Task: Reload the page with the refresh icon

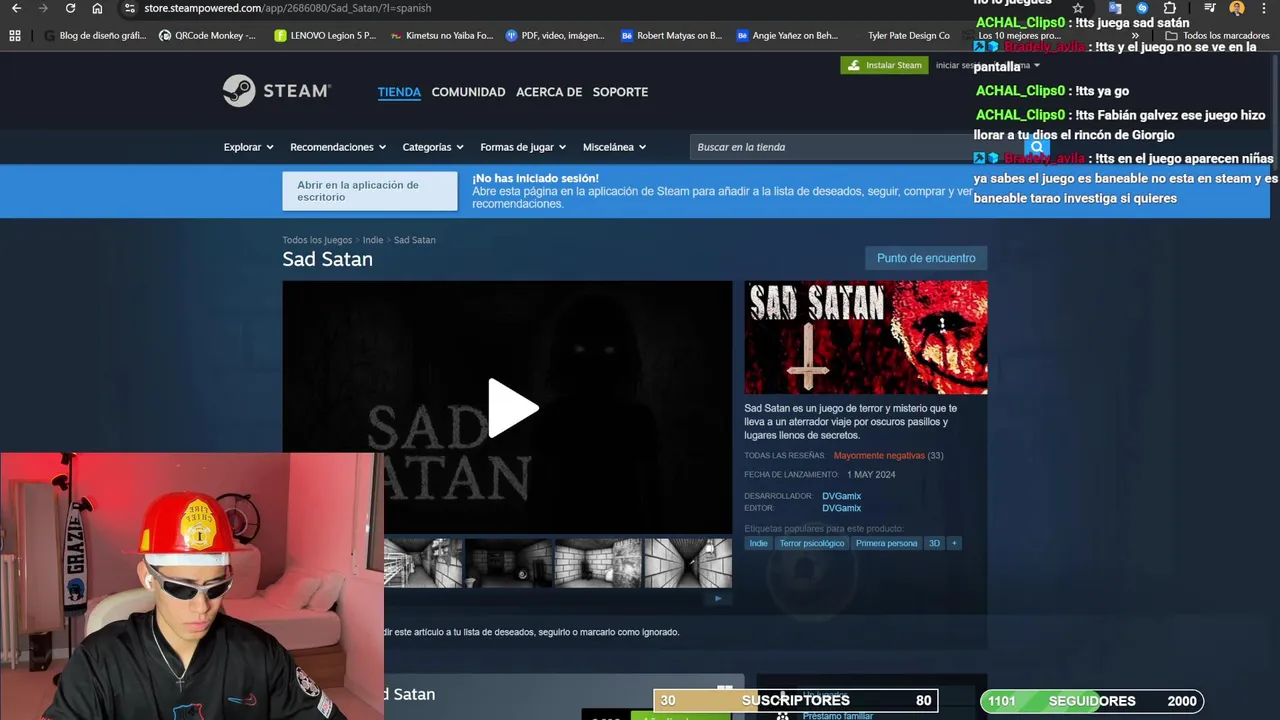Action: [x=70, y=8]
